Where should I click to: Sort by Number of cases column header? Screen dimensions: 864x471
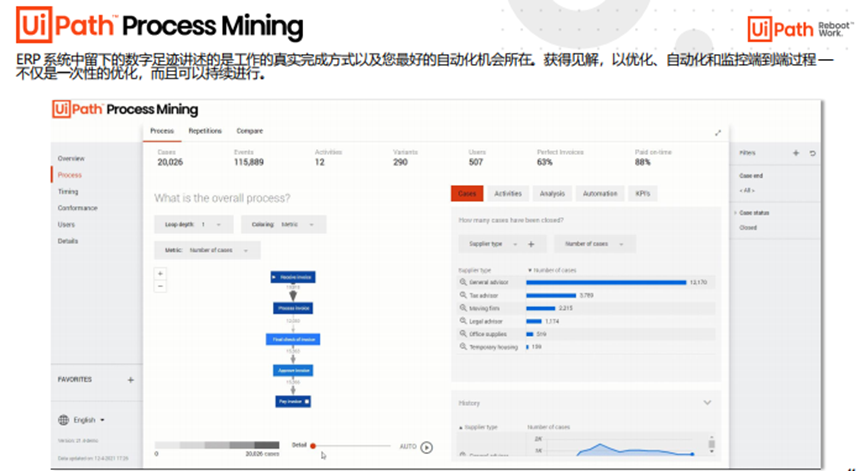pos(552,270)
